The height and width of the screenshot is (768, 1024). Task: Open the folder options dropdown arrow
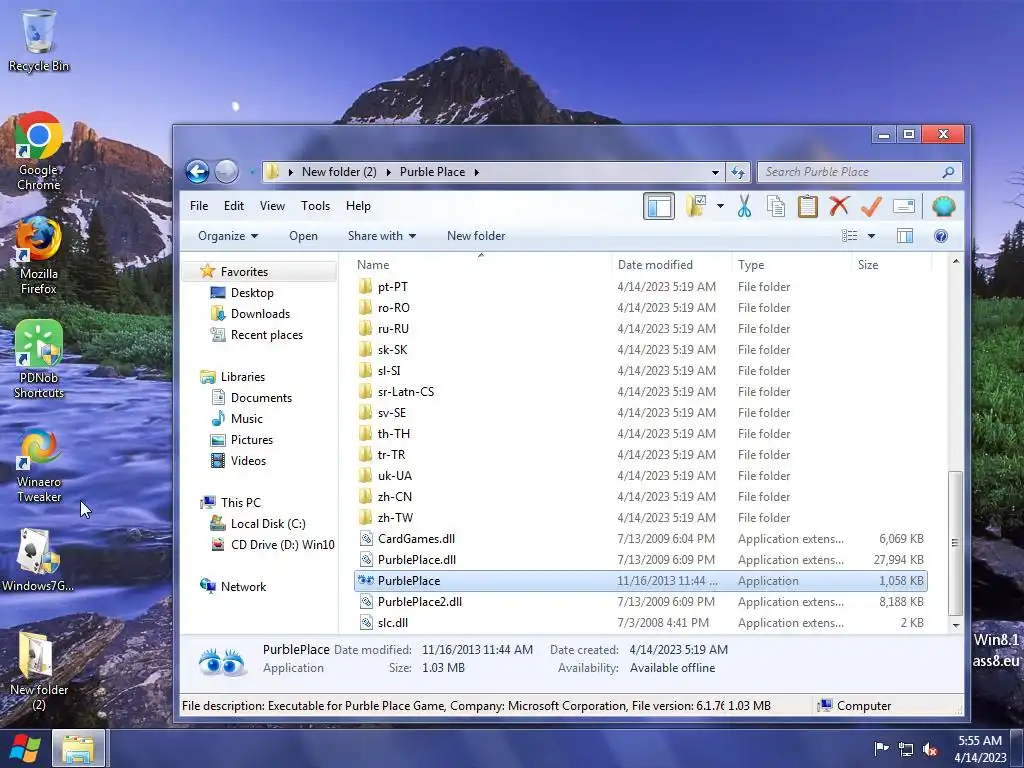point(720,206)
